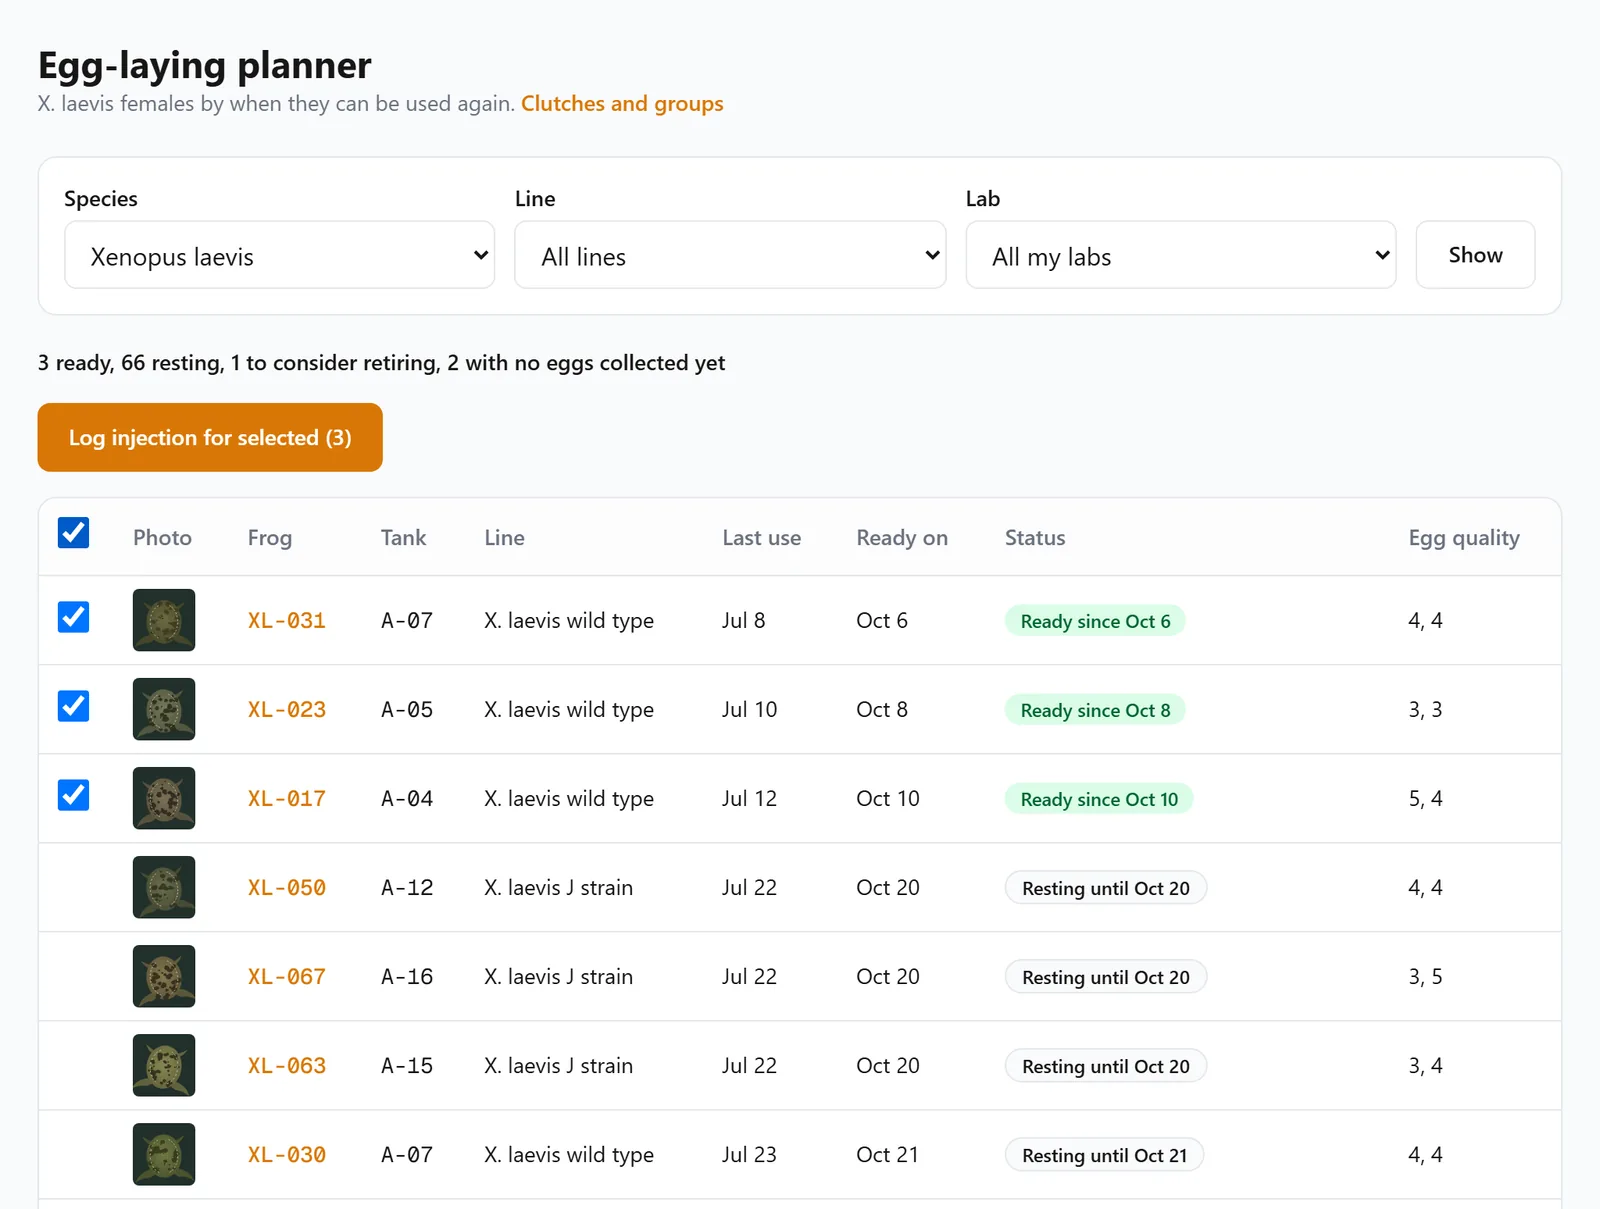The height and width of the screenshot is (1209, 1600).
Task: Uncheck the XL-031 row checkbox
Action: [73, 617]
